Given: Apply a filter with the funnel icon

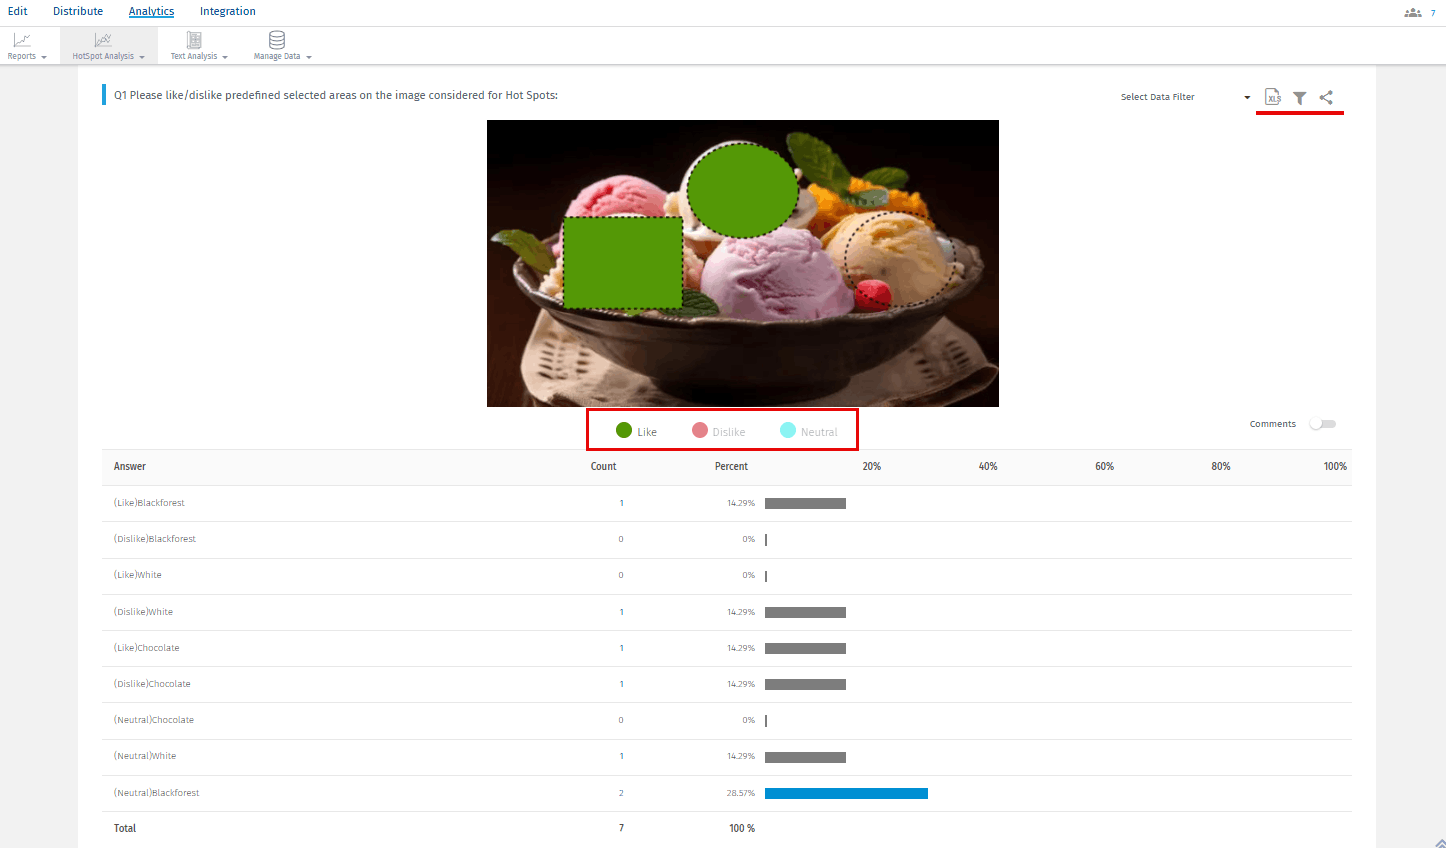Looking at the screenshot, I should coord(1299,97).
